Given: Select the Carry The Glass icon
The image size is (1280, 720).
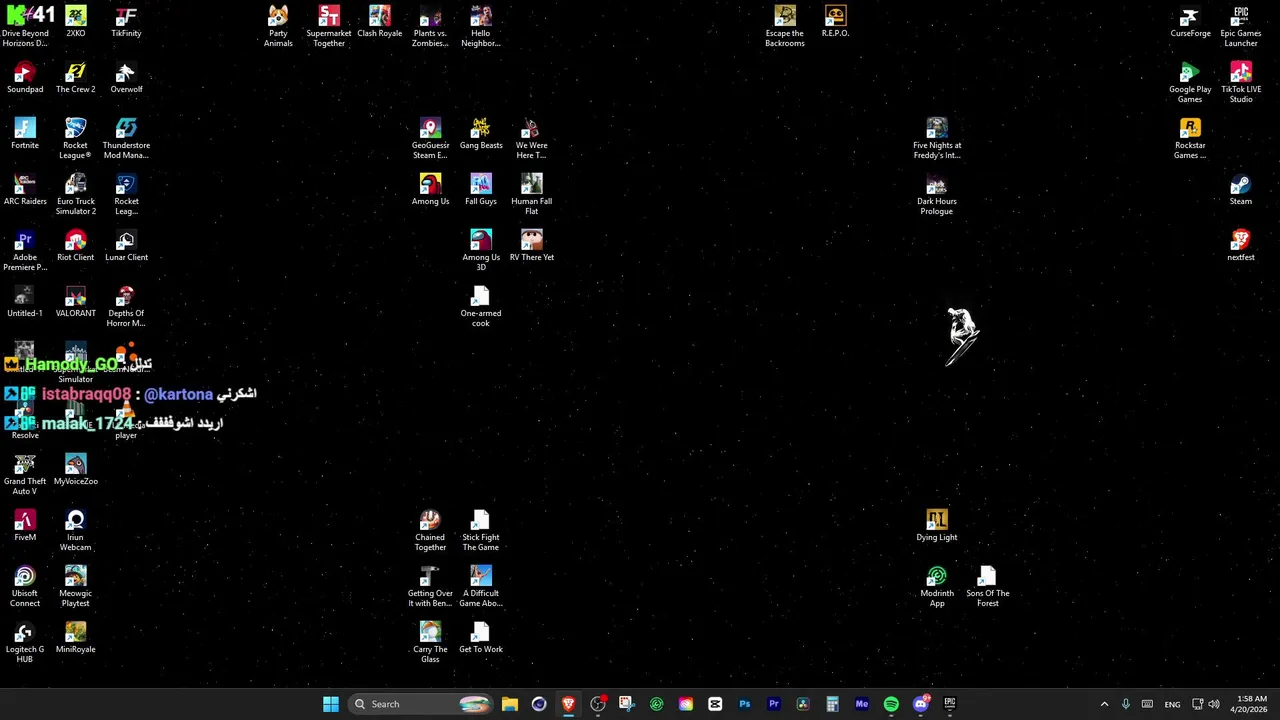Looking at the screenshot, I should (x=430, y=642).
